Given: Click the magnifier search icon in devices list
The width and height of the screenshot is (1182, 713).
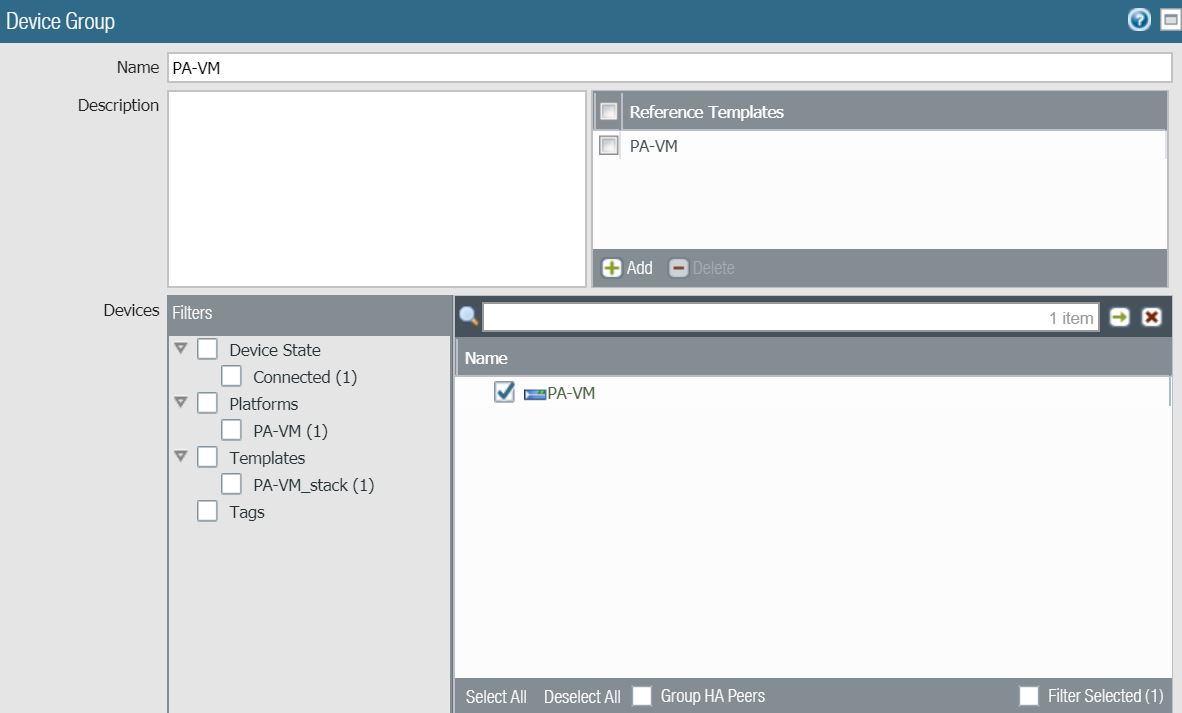Looking at the screenshot, I should pyautogui.click(x=468, y=317).
